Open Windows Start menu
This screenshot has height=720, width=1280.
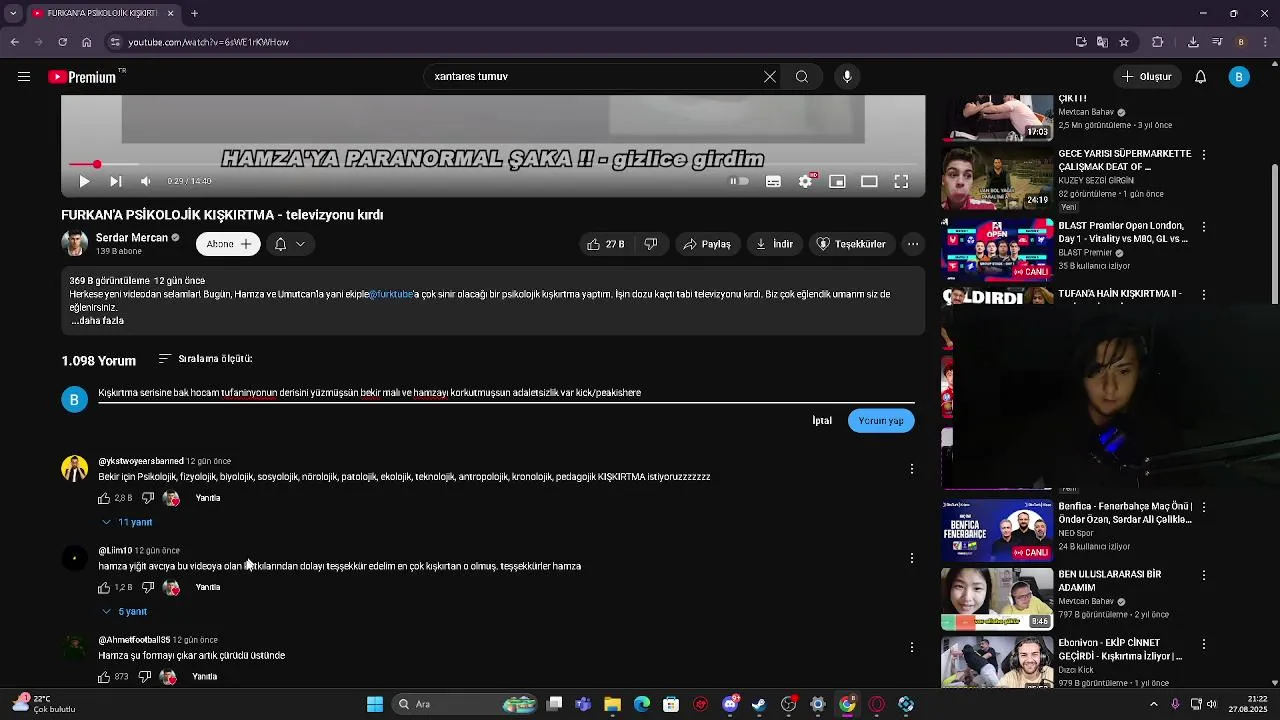[x=375, y=704]
